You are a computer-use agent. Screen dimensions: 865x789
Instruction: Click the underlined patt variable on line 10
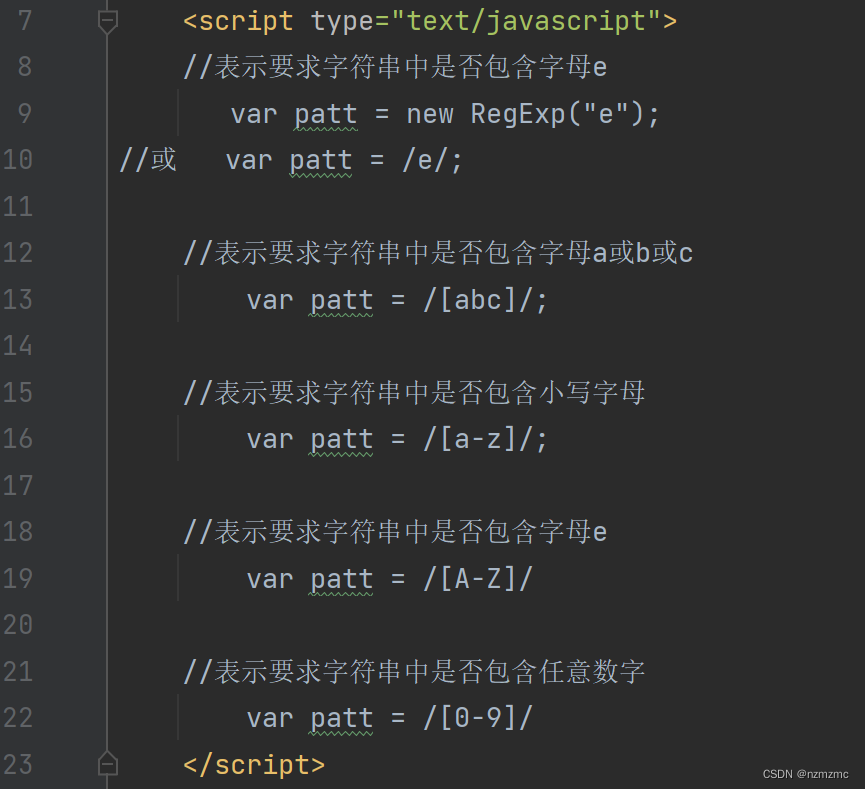[321, 162]
